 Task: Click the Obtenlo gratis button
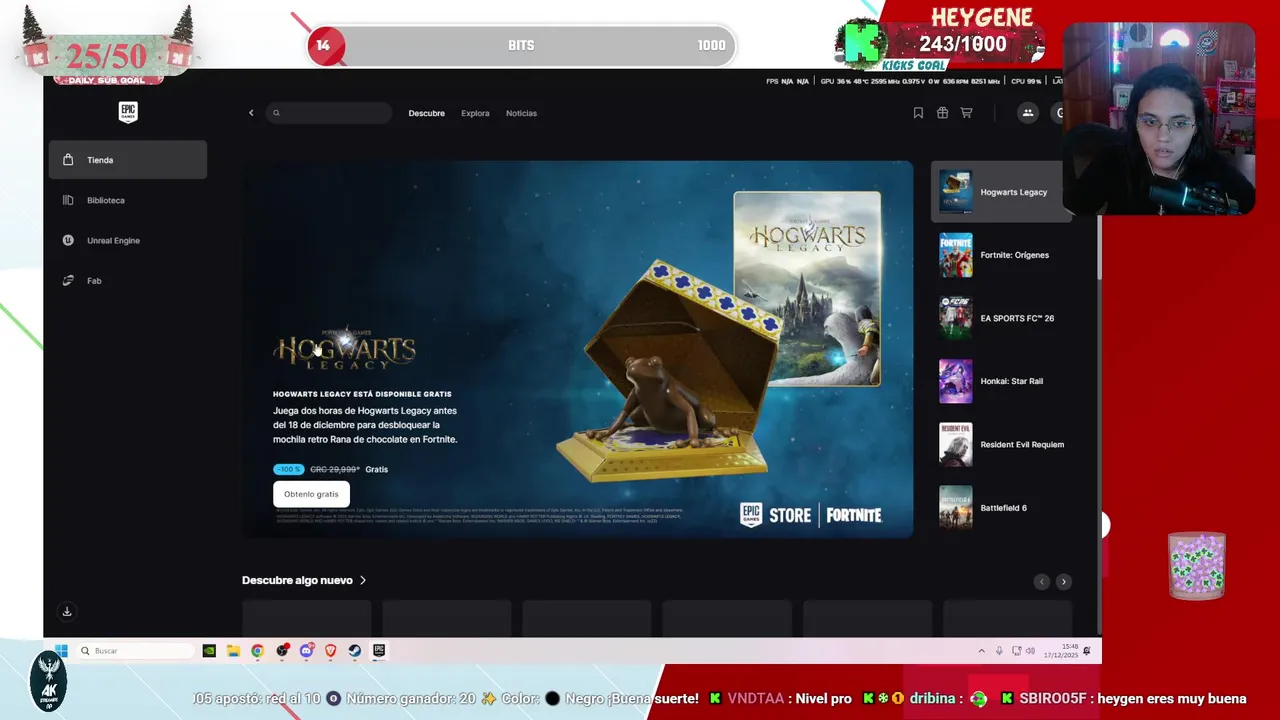(x=311, y=494)
